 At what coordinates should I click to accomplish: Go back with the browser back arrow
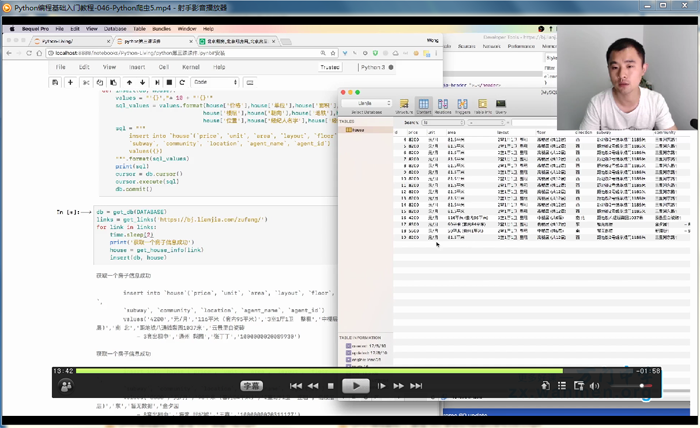(x=9, y=53)
